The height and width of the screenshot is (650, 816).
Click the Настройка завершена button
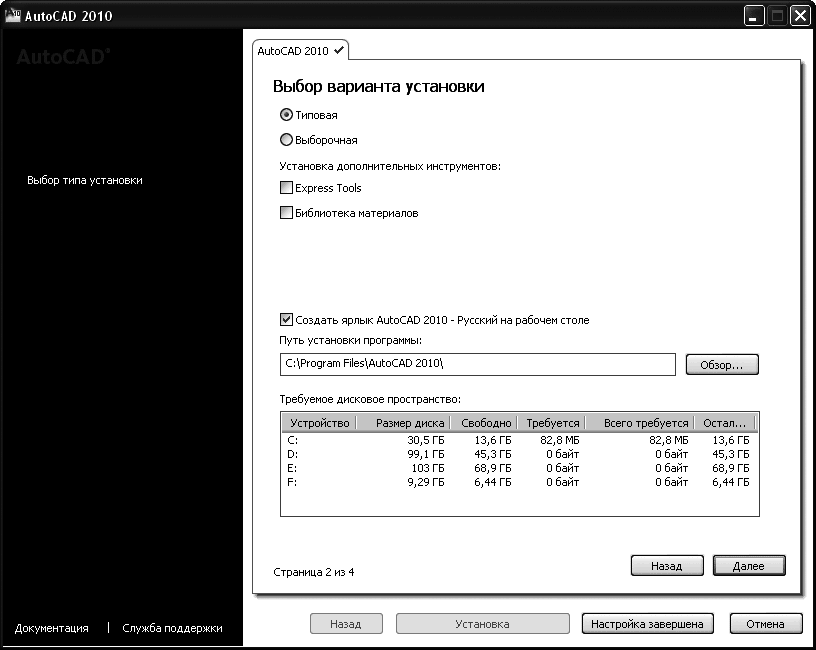646,623
